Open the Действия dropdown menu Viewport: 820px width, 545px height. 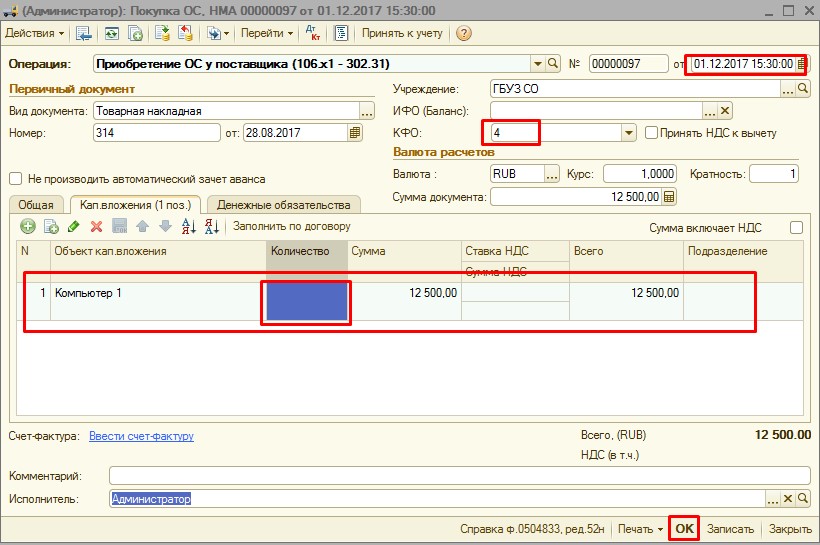[34, 33]
